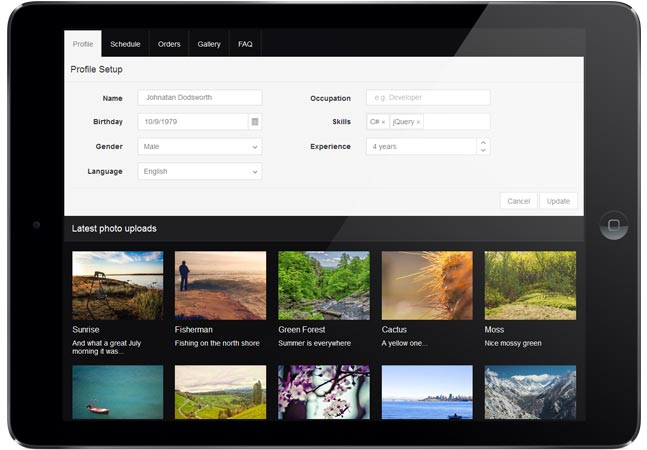Click the Fisherman photo title
Image resolution: width=647 pixels, height=450 pixels.
(194, 330)
